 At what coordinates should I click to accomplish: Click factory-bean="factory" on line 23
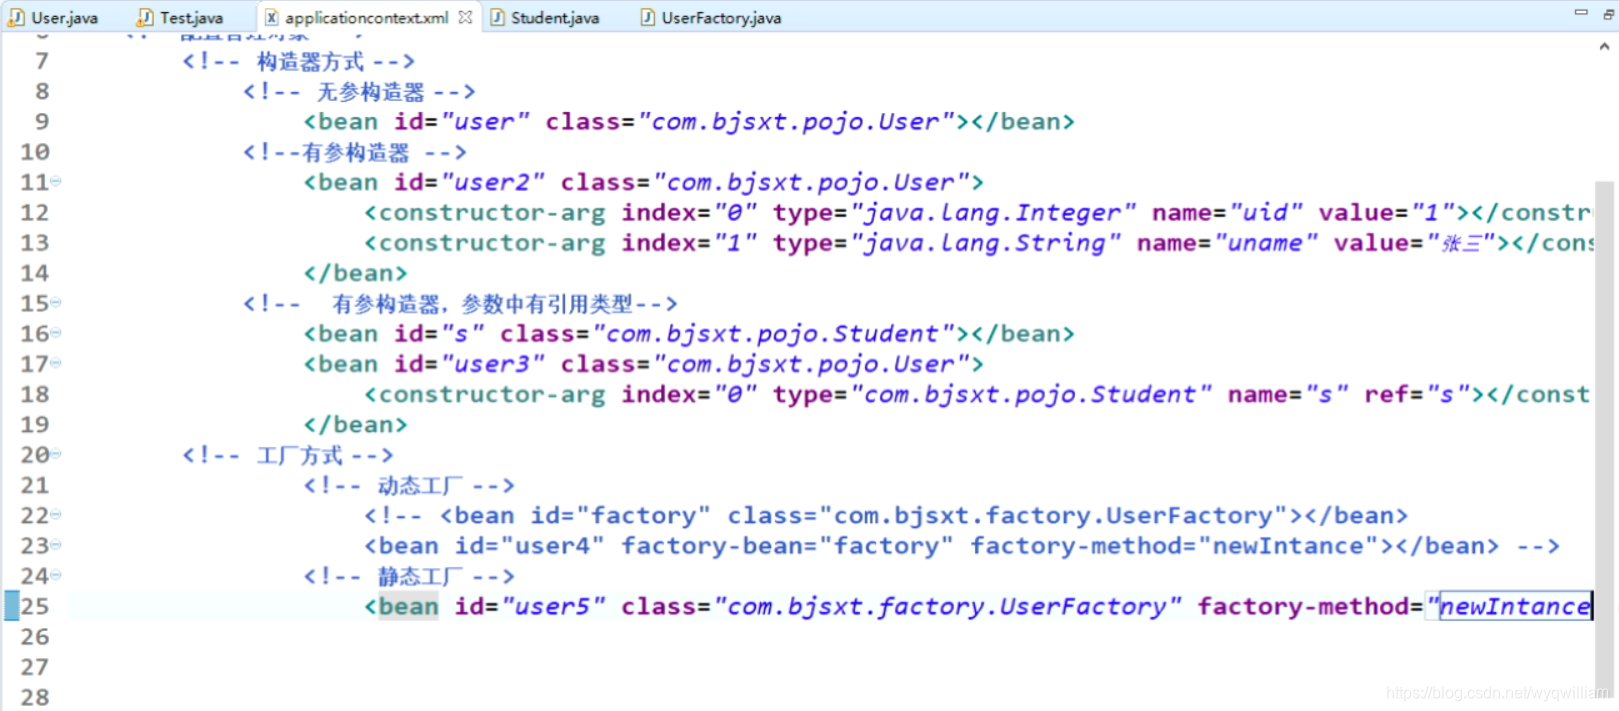787,546
